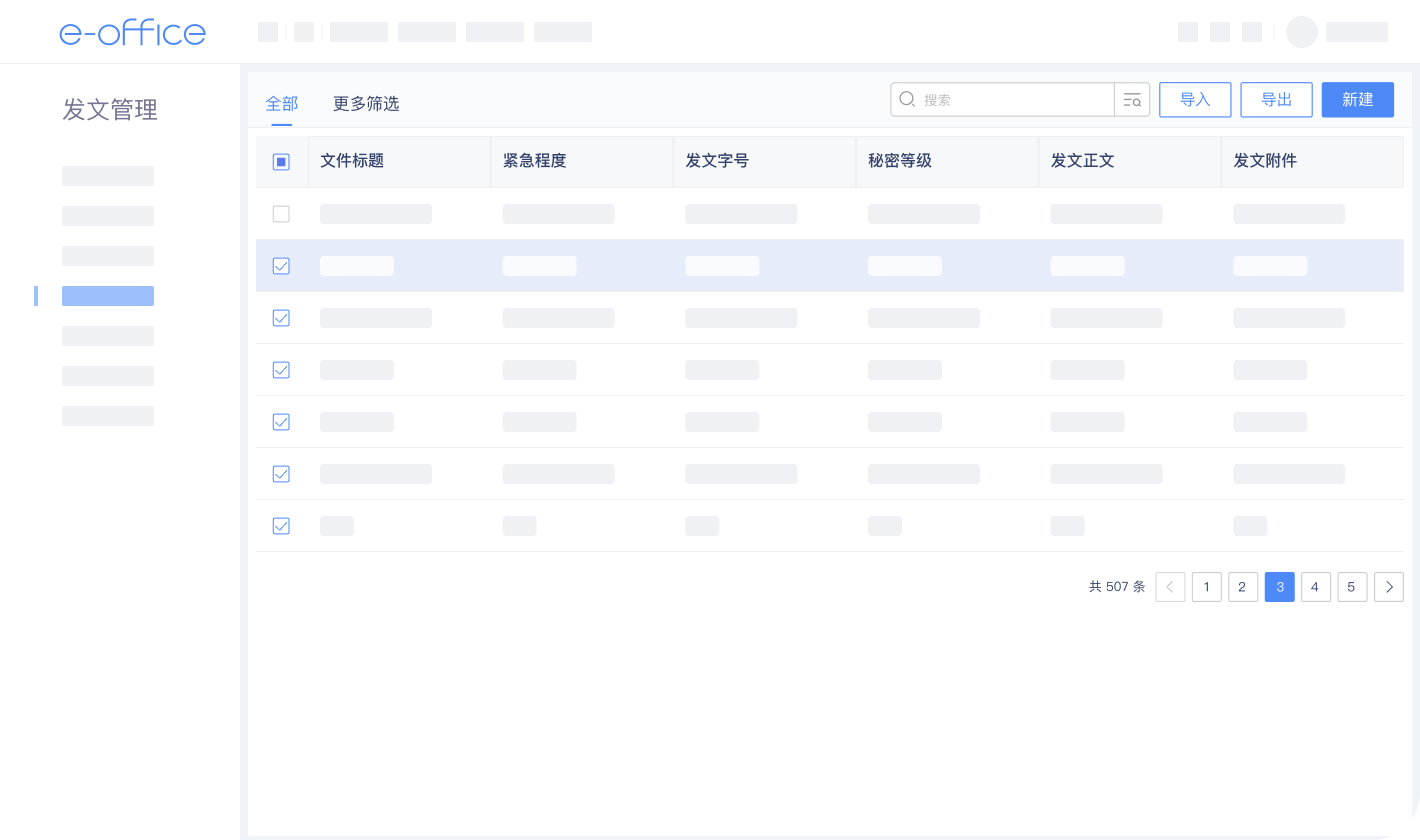Uncheck the fifth table row checkbox

281,422
